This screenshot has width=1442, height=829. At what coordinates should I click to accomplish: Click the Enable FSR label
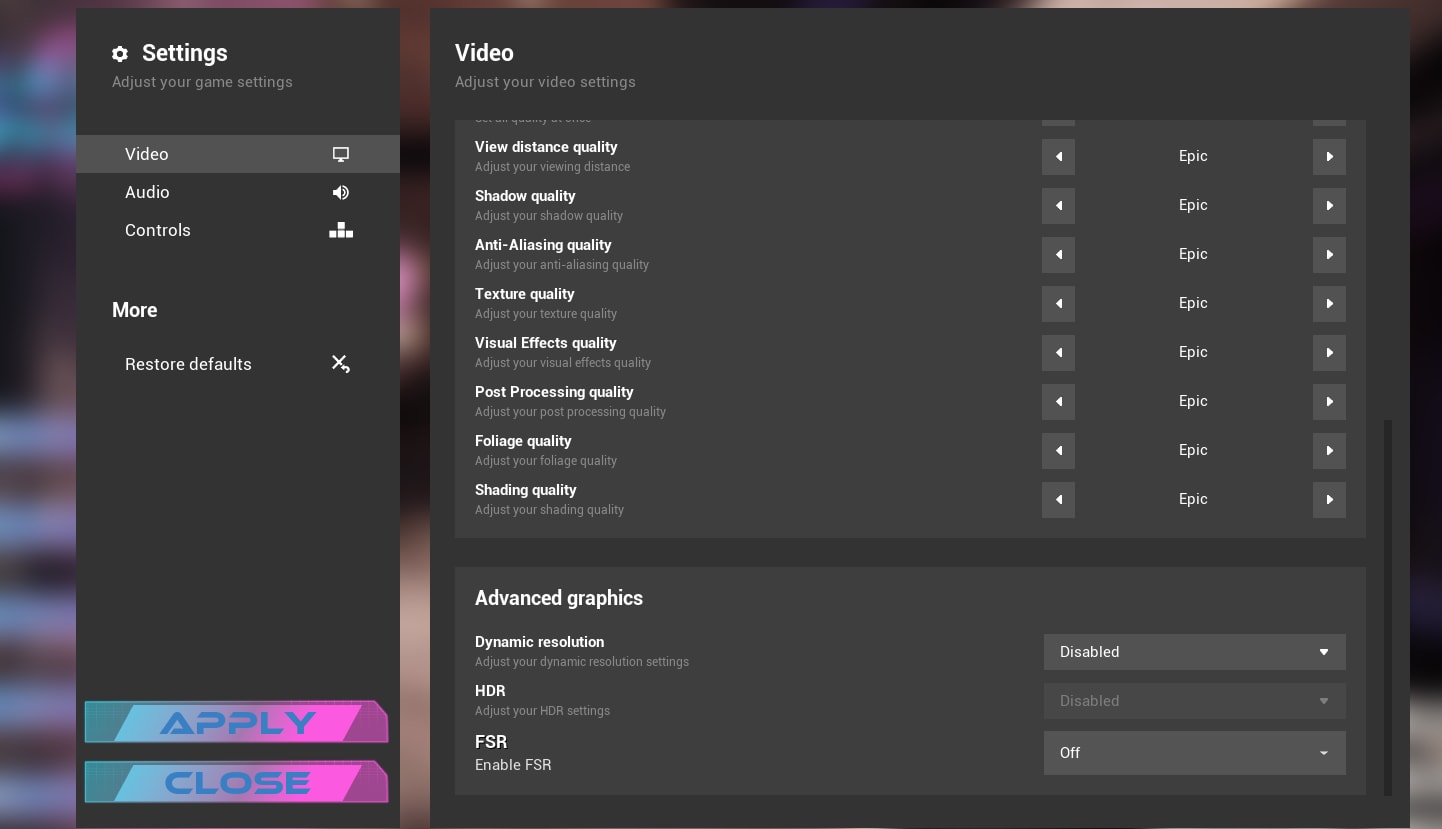tap(513, 765)
